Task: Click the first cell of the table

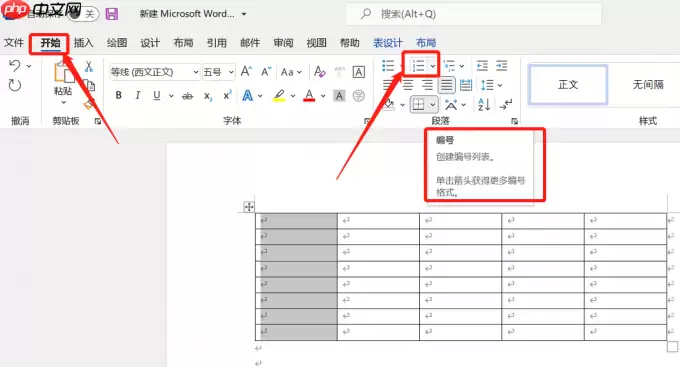Action: [296, 221]
